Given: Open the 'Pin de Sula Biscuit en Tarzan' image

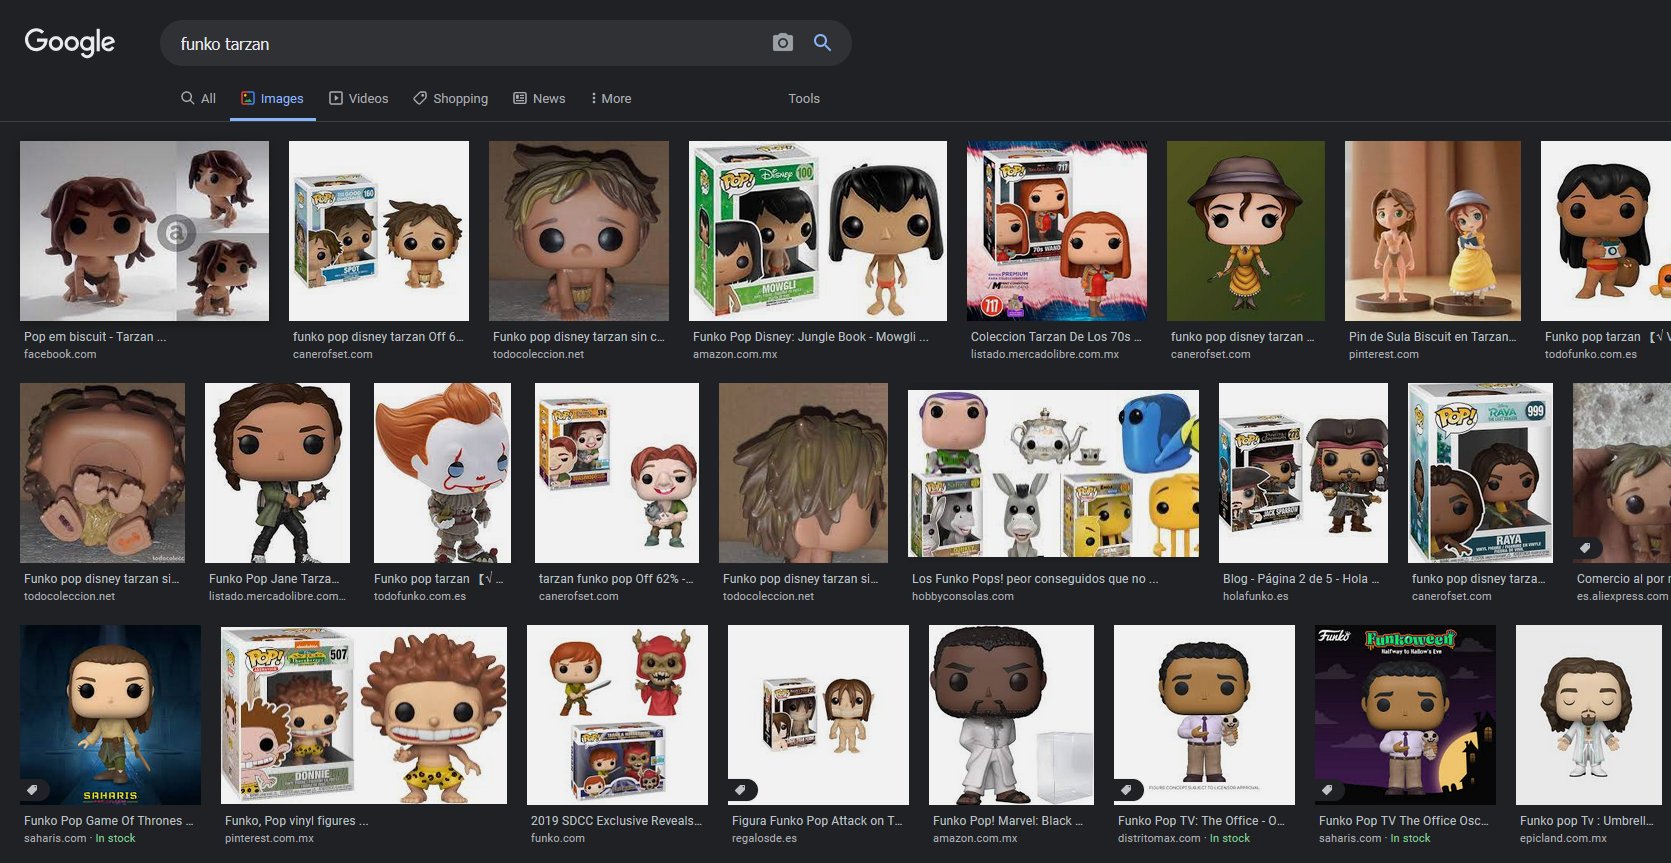Looking at the screenshot, I should click(1433, 231).
